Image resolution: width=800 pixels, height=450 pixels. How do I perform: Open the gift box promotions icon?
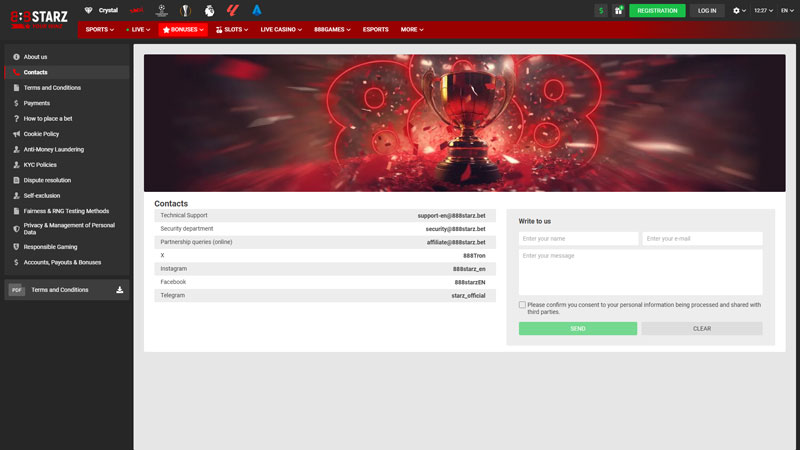(618, 11)
